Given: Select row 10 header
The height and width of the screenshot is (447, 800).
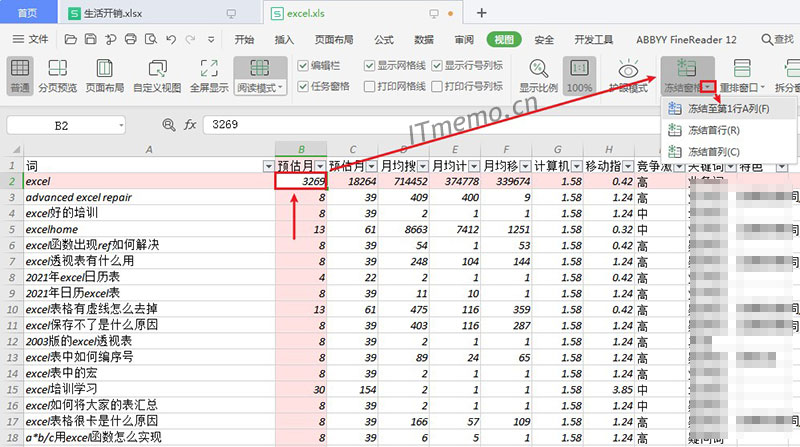Looking at the screenshot, I should click(12, 309).
